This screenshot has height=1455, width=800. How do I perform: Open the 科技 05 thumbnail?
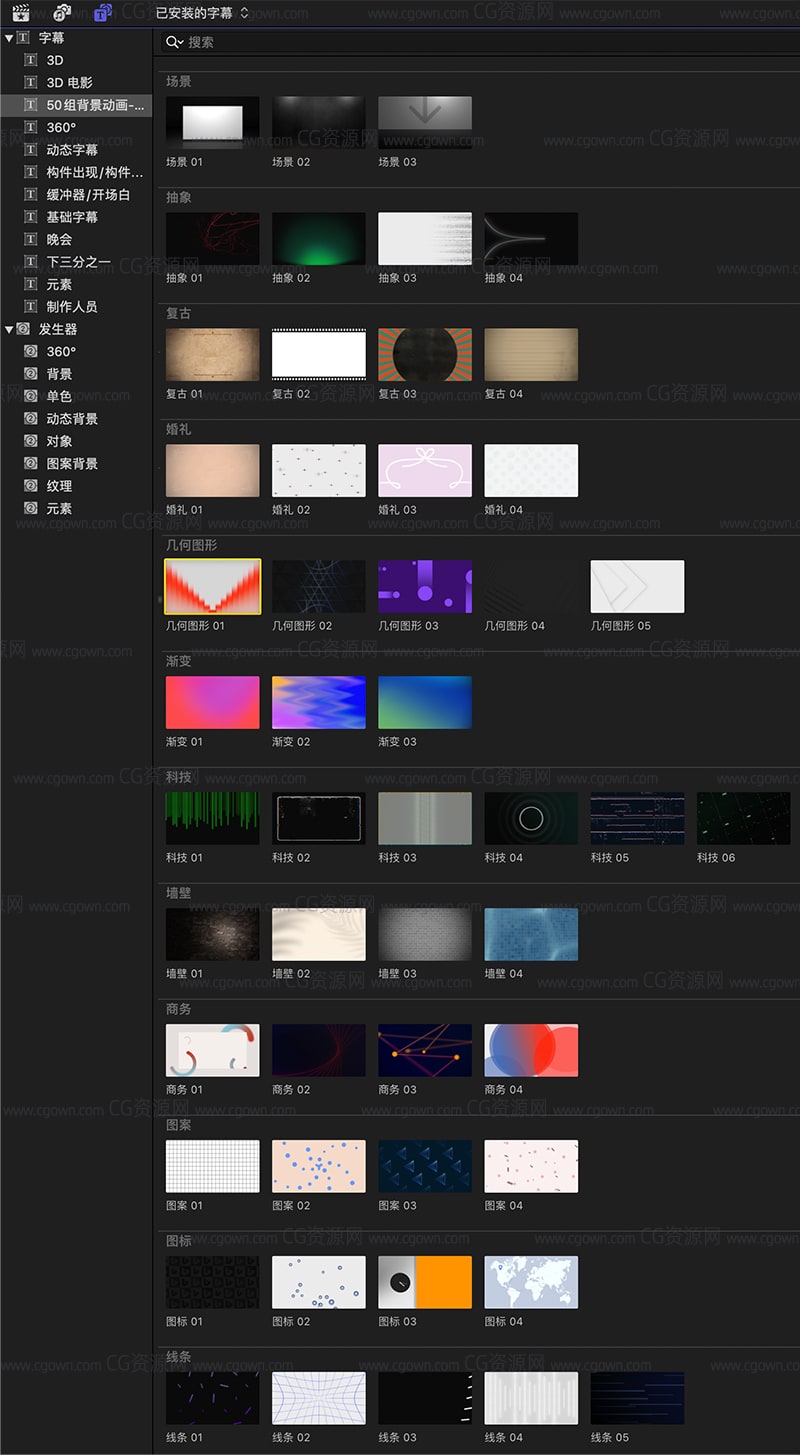click(x=637, y=820)
